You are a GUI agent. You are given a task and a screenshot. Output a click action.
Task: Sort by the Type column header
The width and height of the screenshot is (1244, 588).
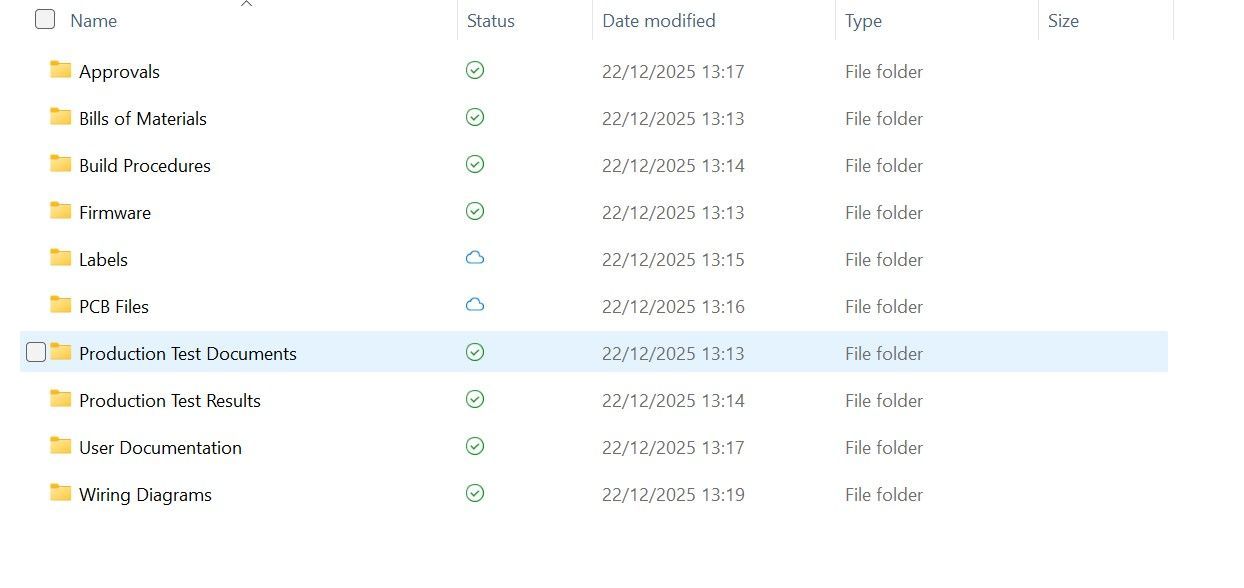tap(863, 20)
